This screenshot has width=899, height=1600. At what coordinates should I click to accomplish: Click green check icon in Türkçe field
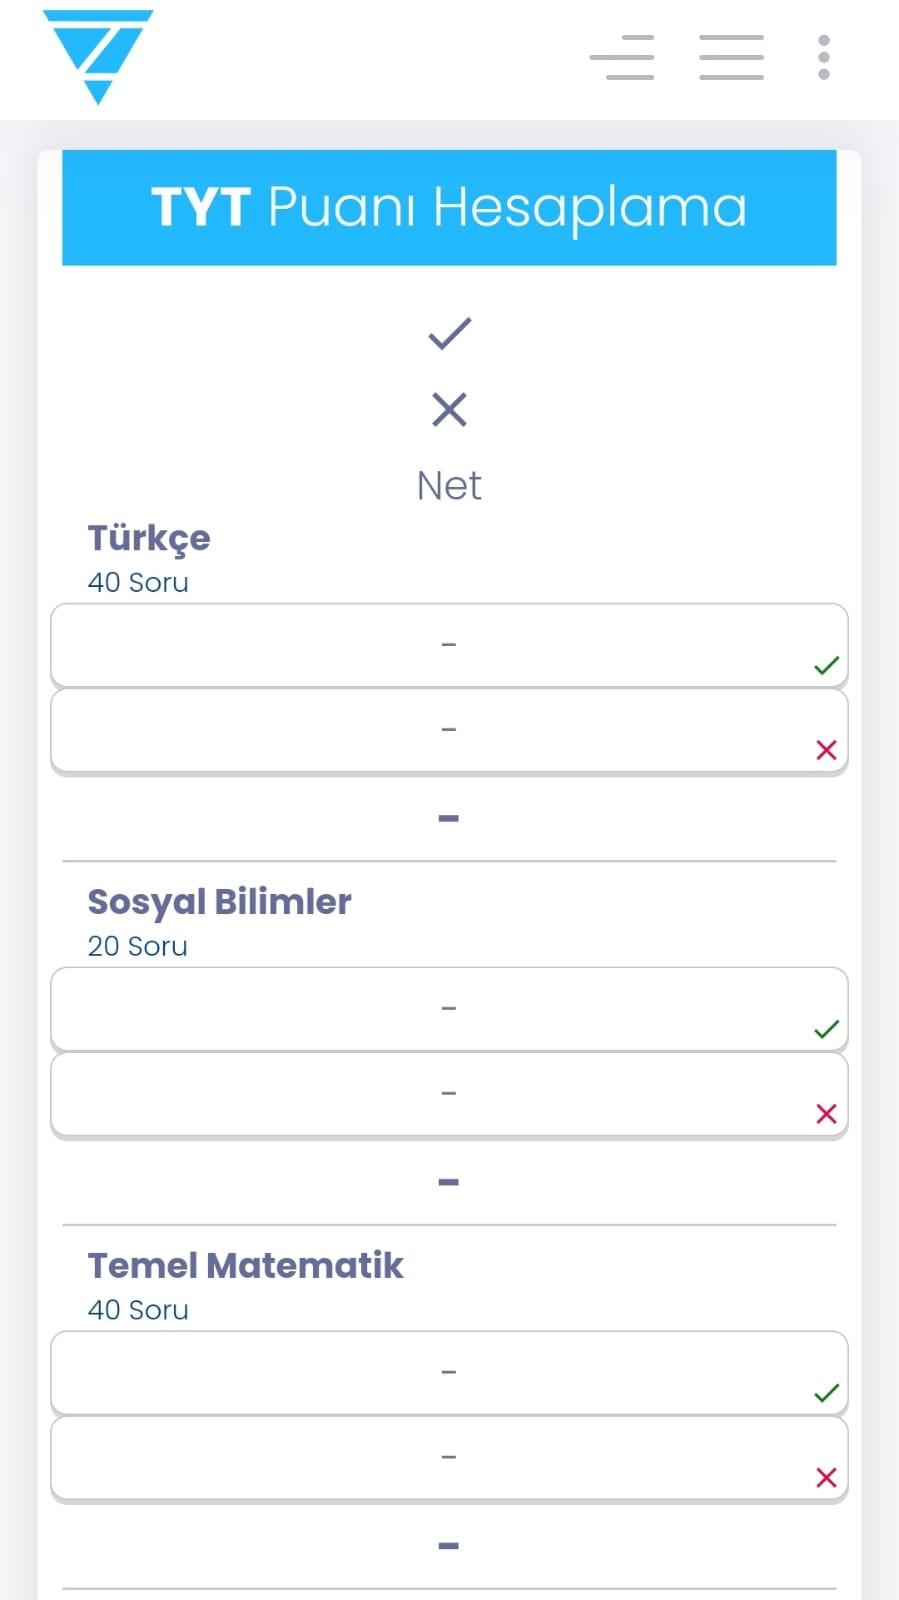pyautogui.click(x=826, y=666)
